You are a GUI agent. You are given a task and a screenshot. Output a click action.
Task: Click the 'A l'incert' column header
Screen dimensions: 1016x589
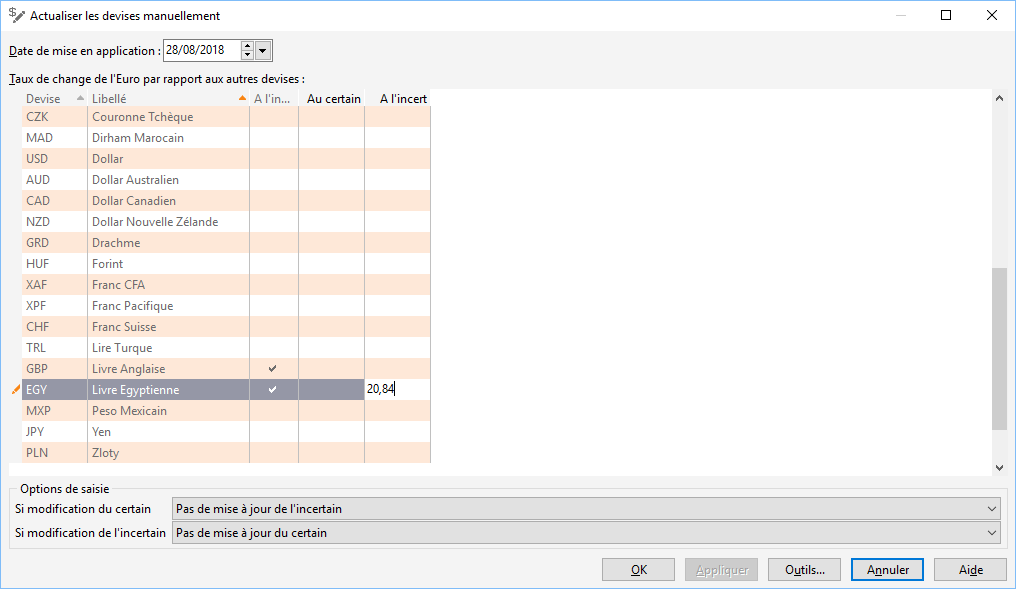tap(398, 98)
